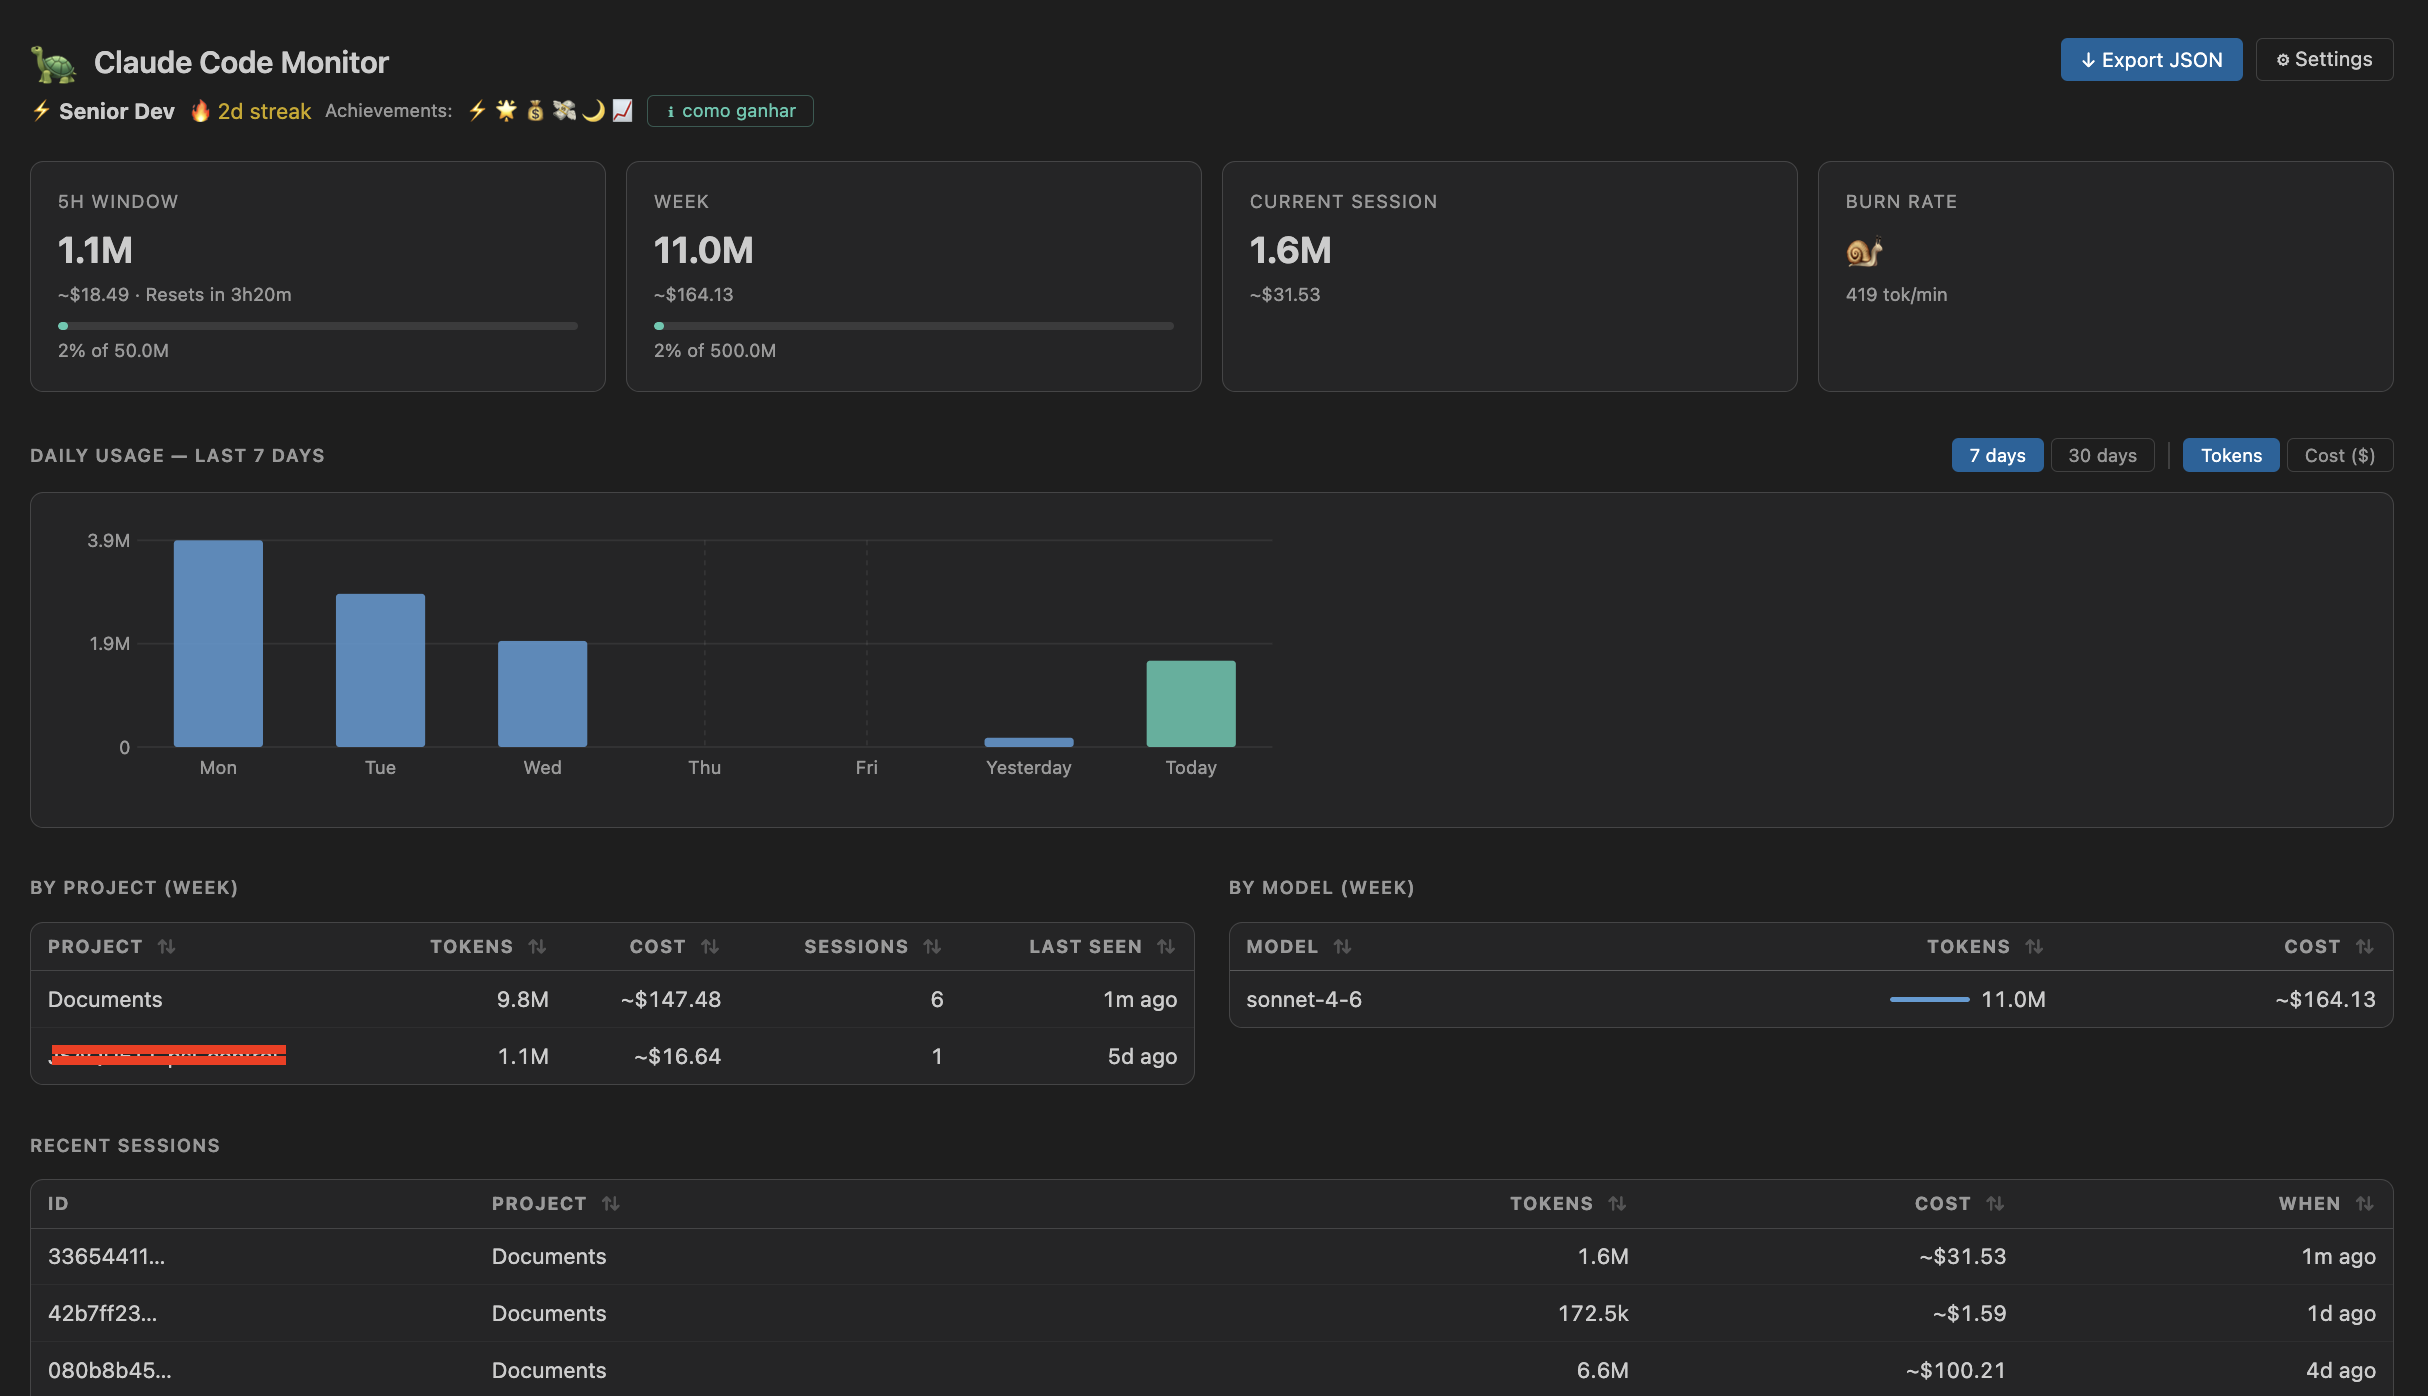Viewport: 2428px width, 1396px height.
Task: Show chart values as Tokens
Action: 2231,455
